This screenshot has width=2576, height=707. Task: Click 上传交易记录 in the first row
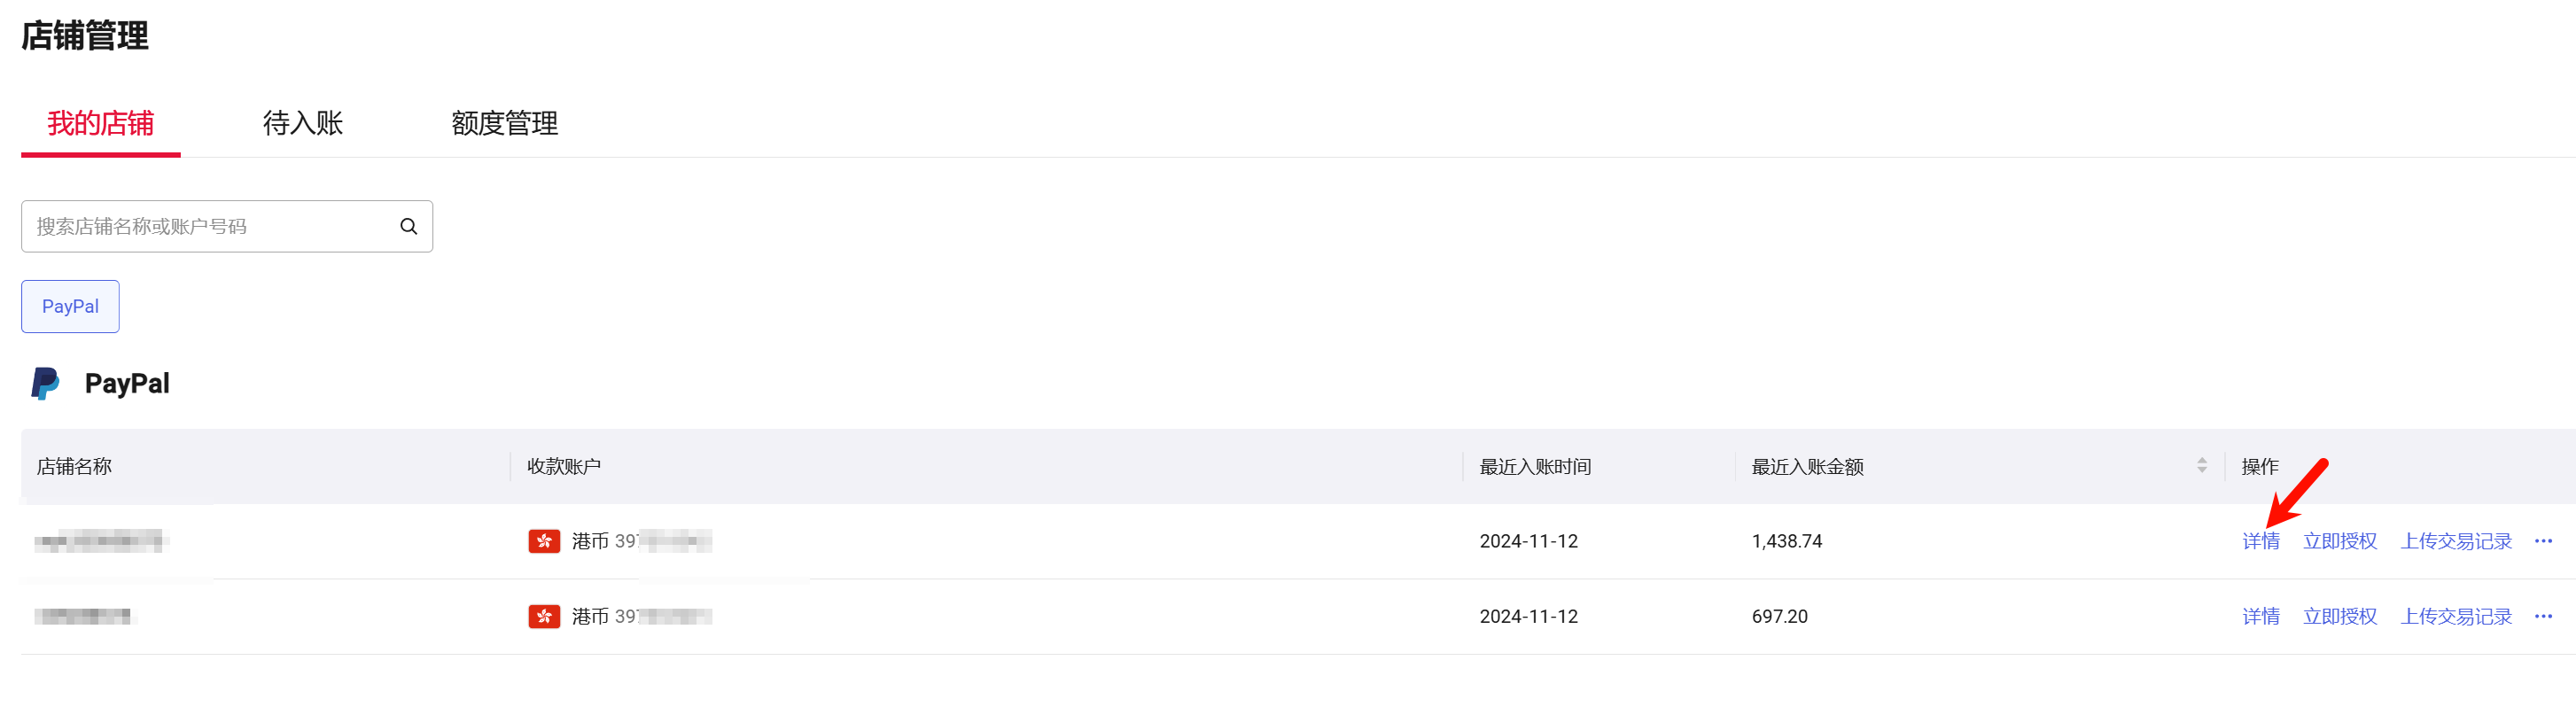click(x=2455, y=541)
